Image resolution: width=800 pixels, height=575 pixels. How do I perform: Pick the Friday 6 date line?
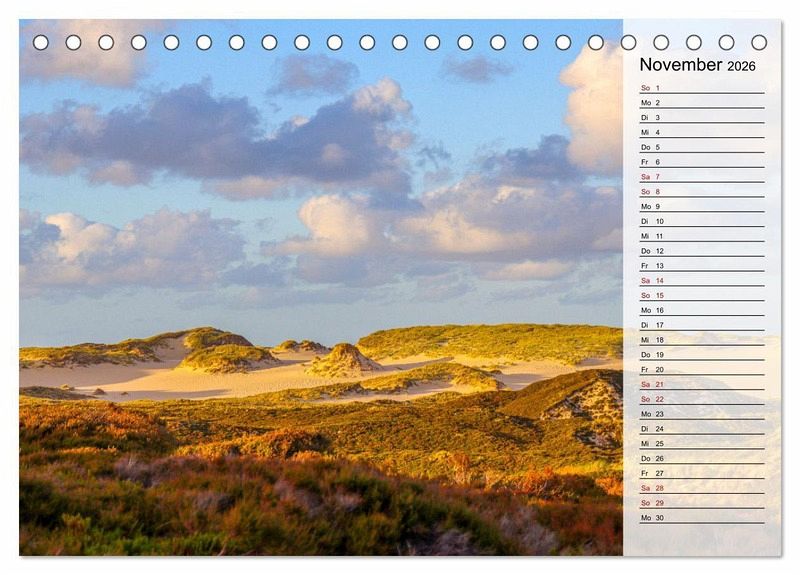701,162
